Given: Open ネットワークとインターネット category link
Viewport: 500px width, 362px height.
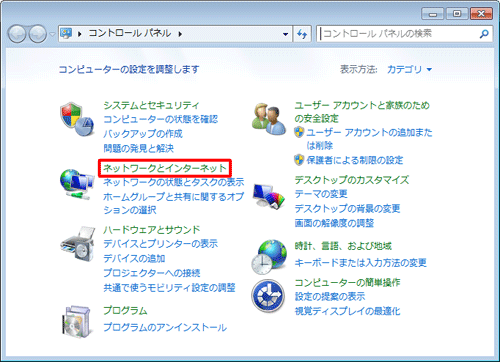Looking at the screenshot, I should (165, 168).
